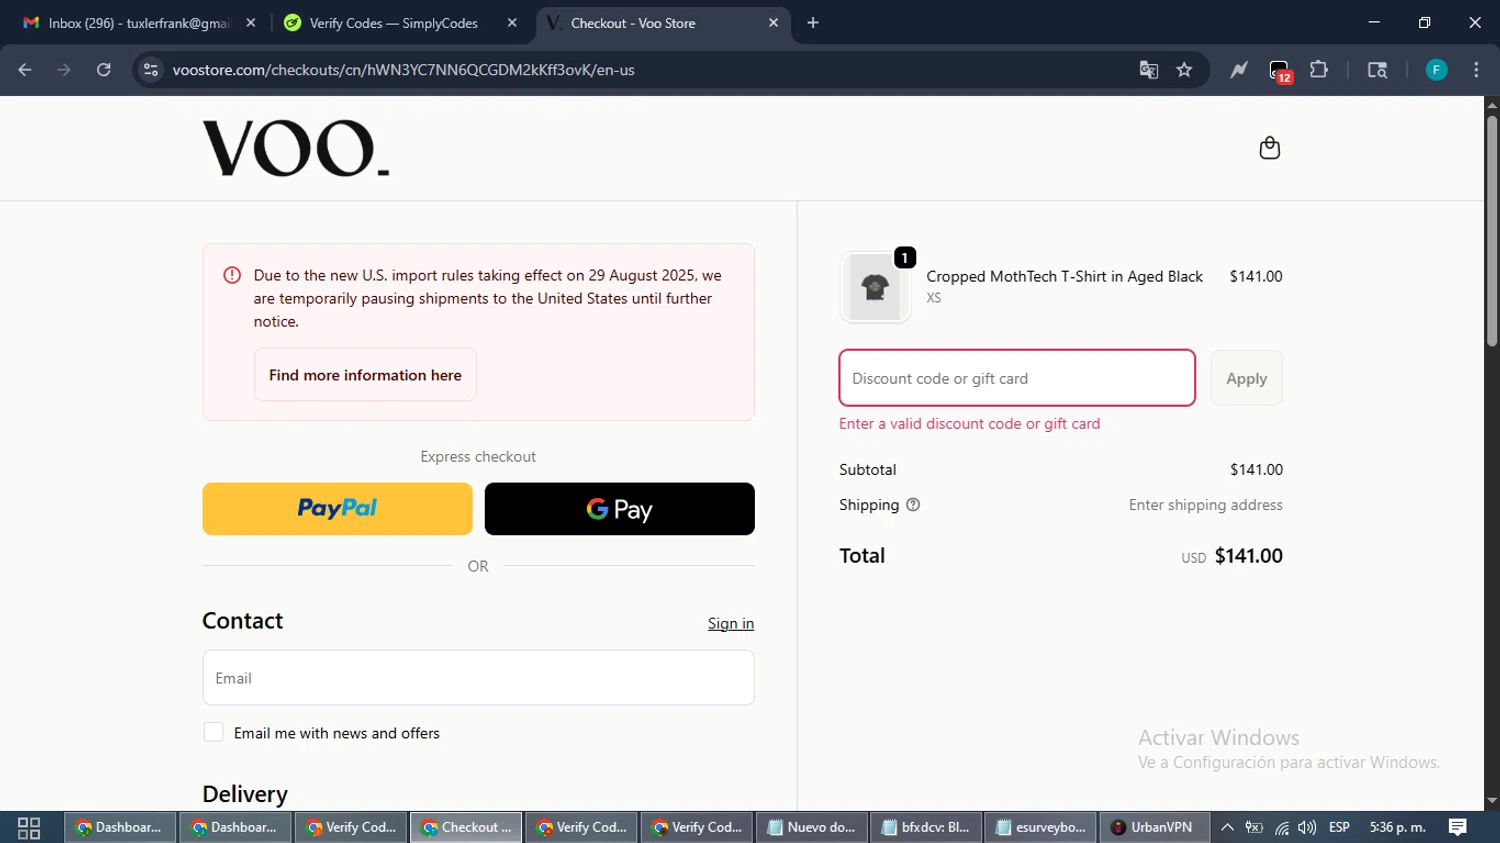
Task: Check Email me with news and offers
Action: (213, 732)
